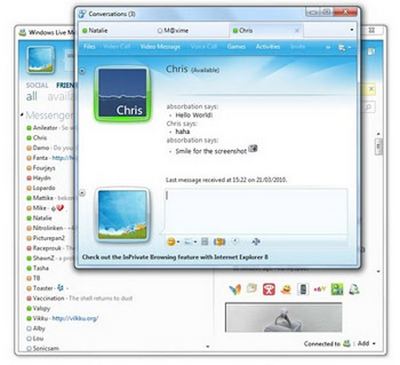Click the Conversations window title icon
The width and height of the screenshot is (400, 365).
point(82,14)
